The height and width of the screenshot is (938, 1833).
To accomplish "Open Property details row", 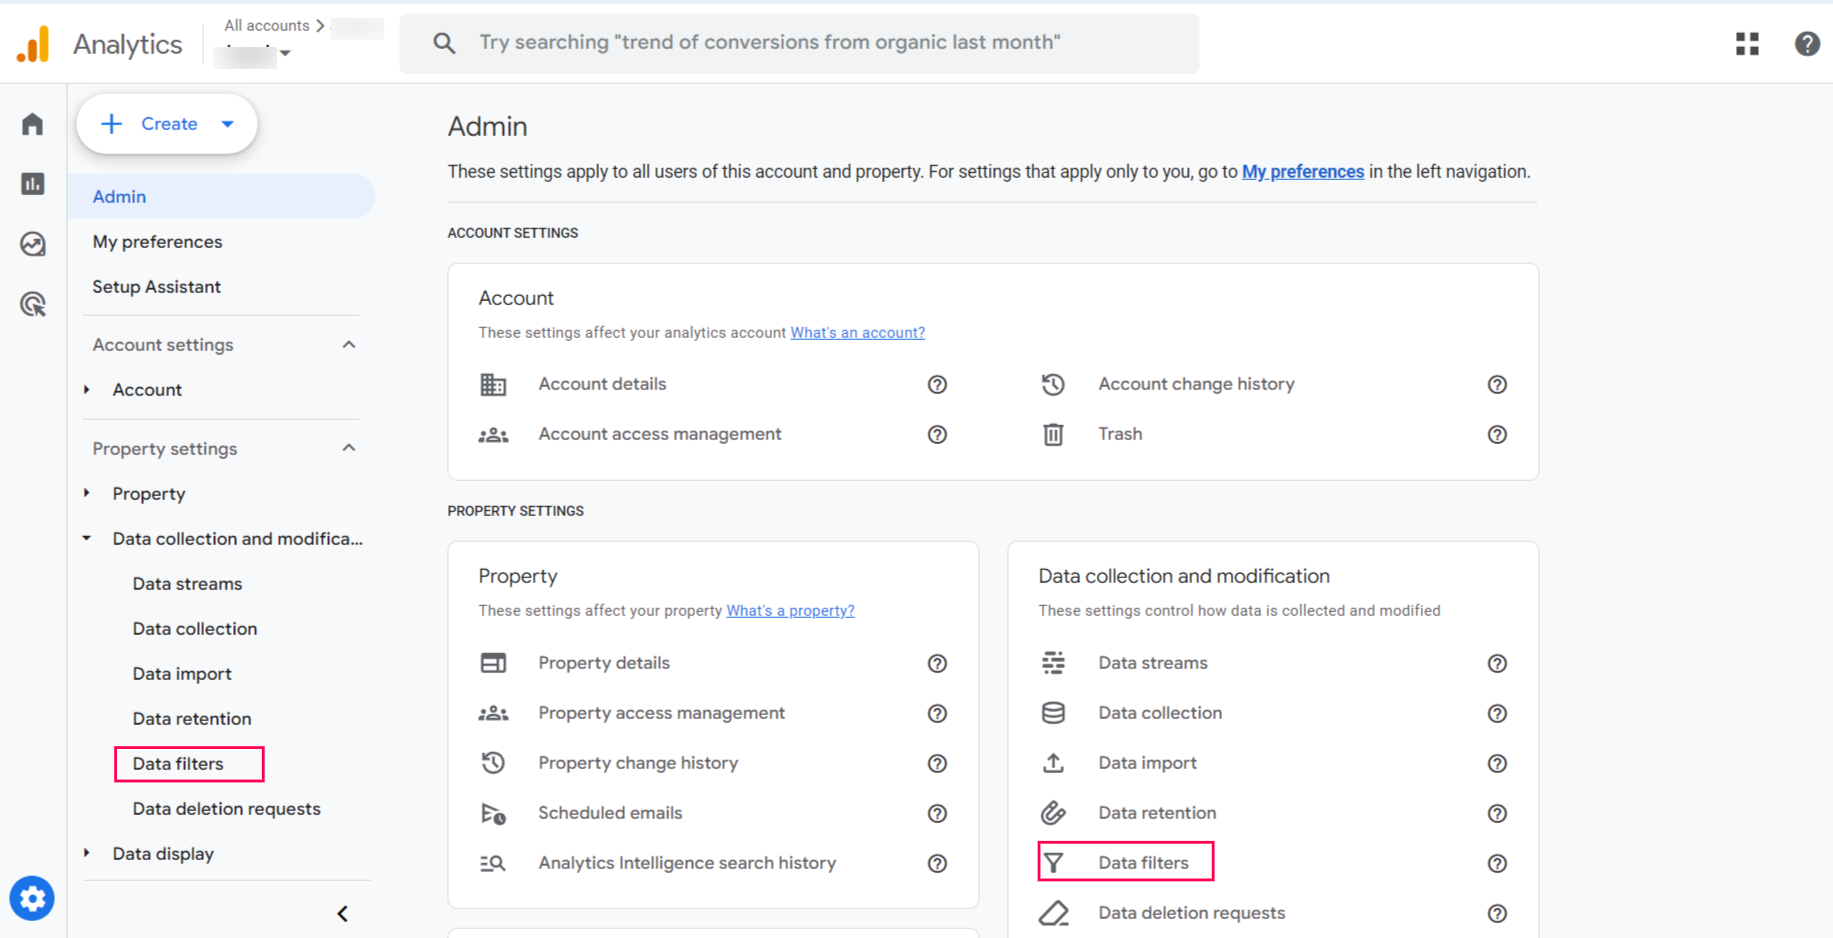I will click(604, 663).
